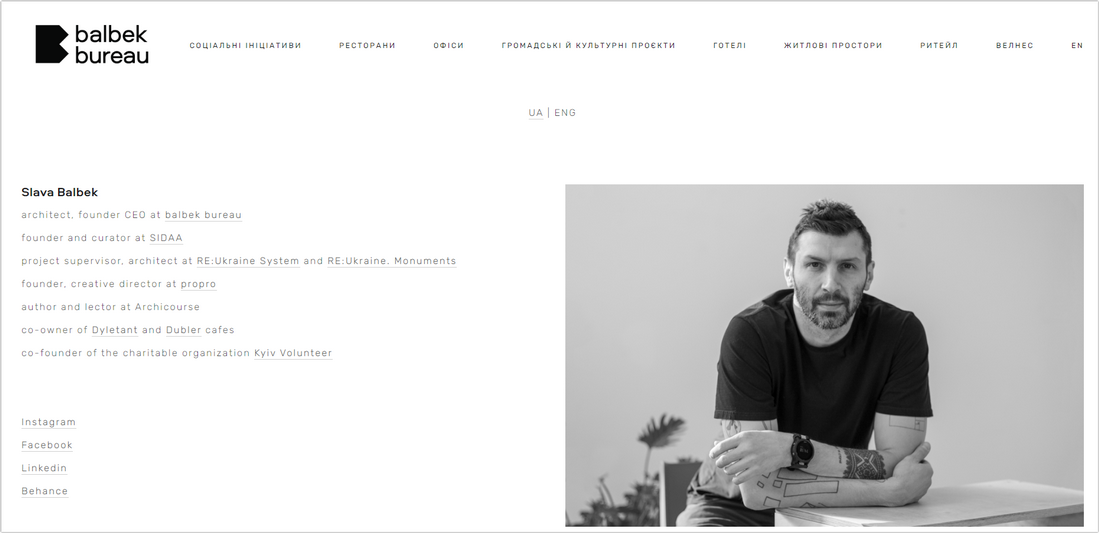Open the propro link
The width and height of the screenshot is (1100, 534).
[199, 284]
